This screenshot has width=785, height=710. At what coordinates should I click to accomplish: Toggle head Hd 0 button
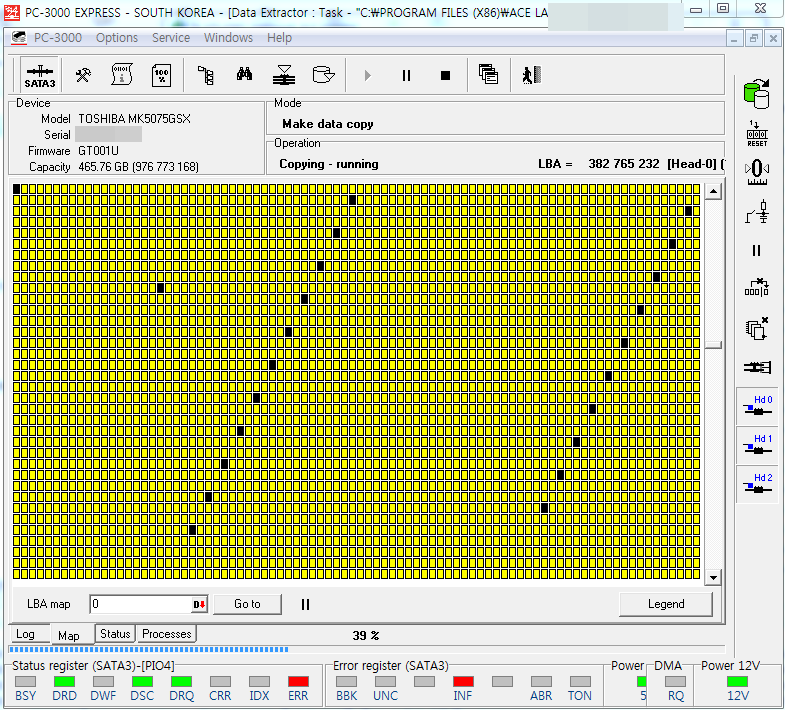click(x=756, y=406)
